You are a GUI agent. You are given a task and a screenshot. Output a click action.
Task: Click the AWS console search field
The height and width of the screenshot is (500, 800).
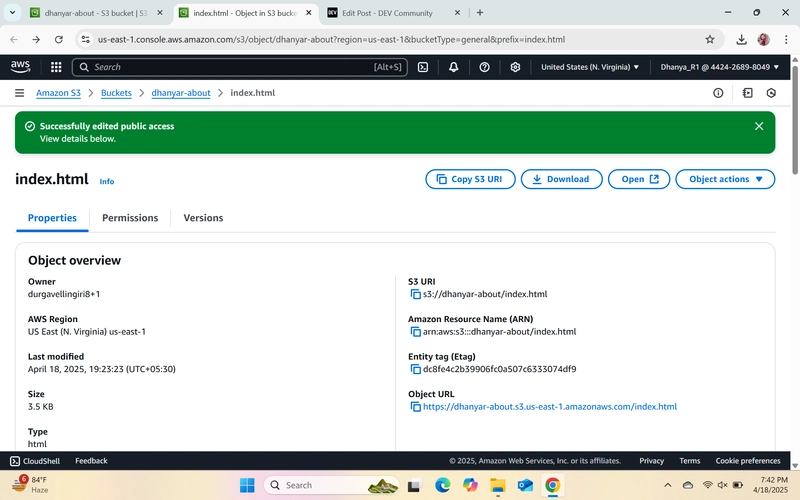point(240,67)
